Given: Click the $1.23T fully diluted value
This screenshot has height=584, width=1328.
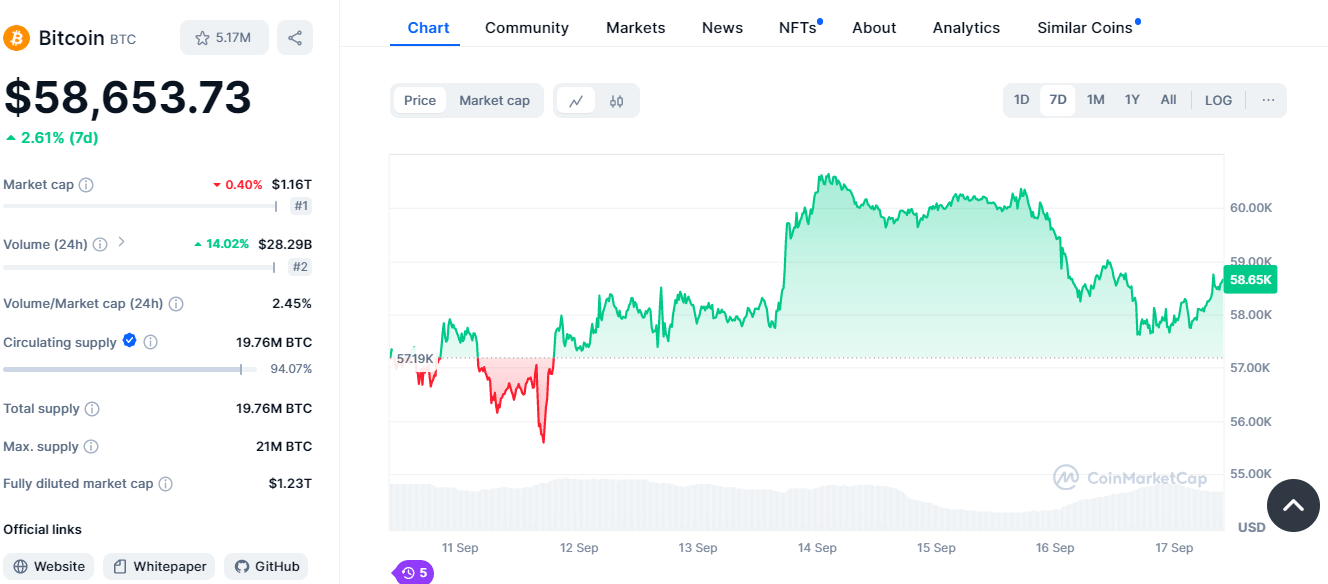Looking at the screenshot, I should coord(290,484).
